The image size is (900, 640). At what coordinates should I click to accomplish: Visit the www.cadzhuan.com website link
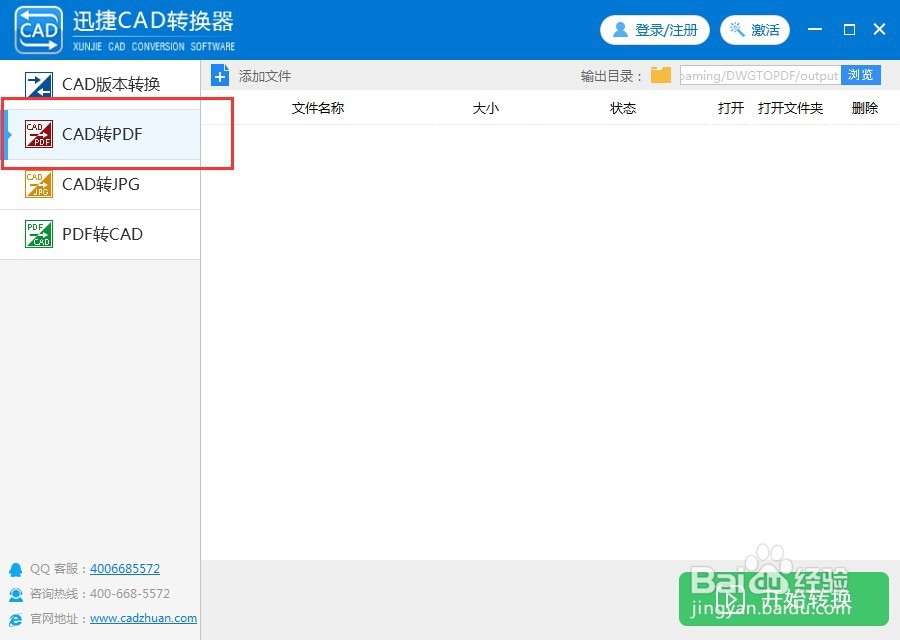pyautogui.click(x=143, y=618)
